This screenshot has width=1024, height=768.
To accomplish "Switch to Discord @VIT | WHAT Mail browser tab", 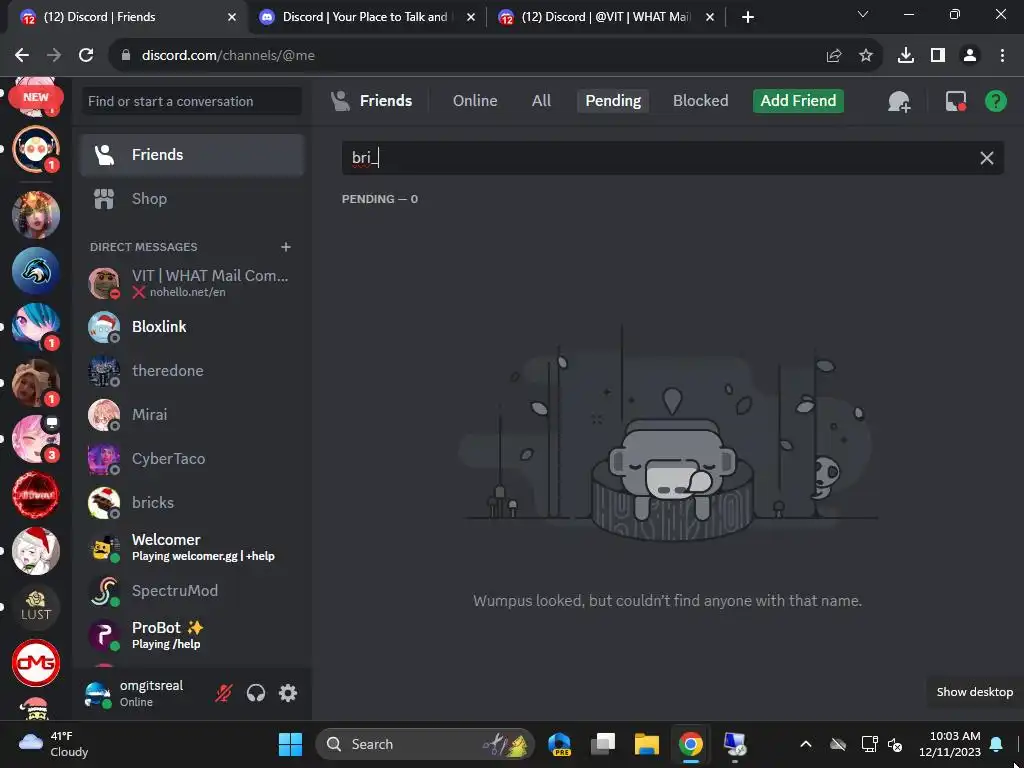I will click(x=605, y=17).
